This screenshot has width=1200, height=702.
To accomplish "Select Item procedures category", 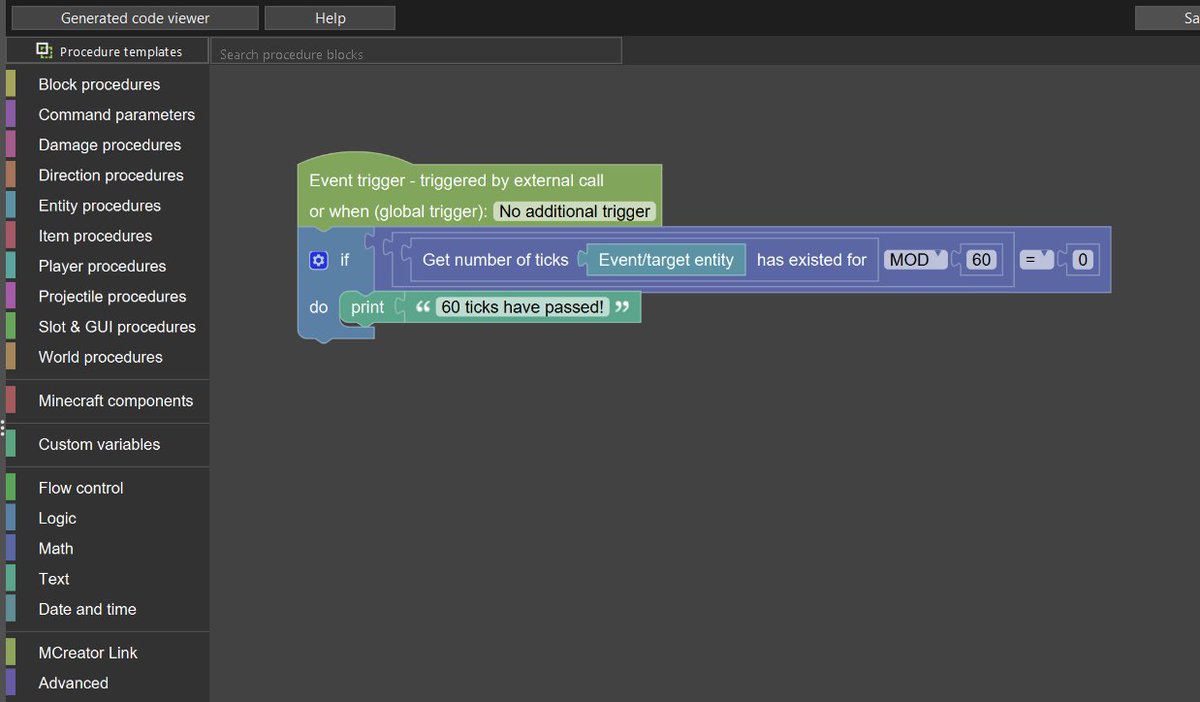I will pos(95,236).
